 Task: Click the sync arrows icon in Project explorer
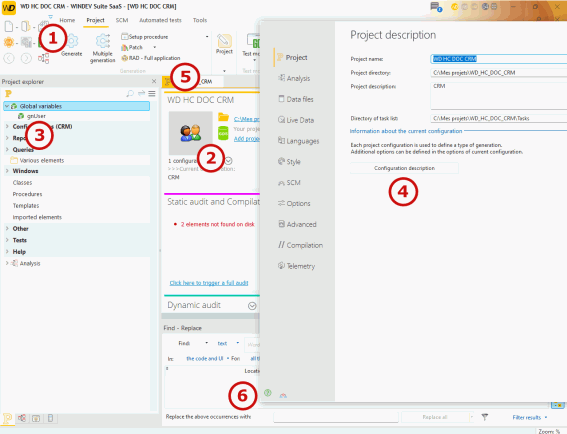tap(141, 94)
